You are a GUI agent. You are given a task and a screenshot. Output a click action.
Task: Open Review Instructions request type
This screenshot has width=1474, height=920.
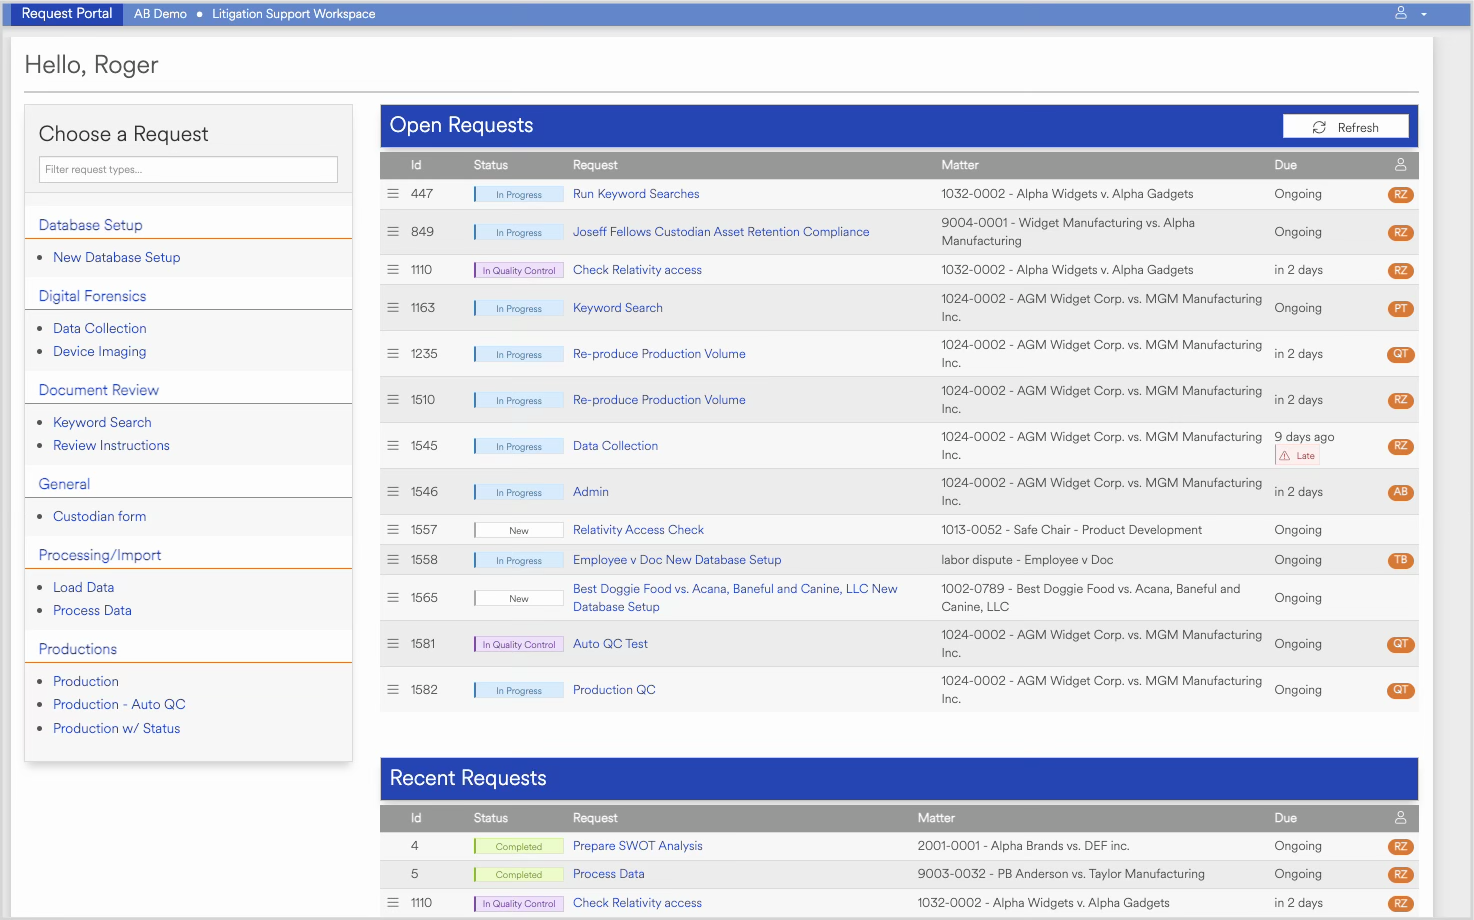(x=111, y=445)
